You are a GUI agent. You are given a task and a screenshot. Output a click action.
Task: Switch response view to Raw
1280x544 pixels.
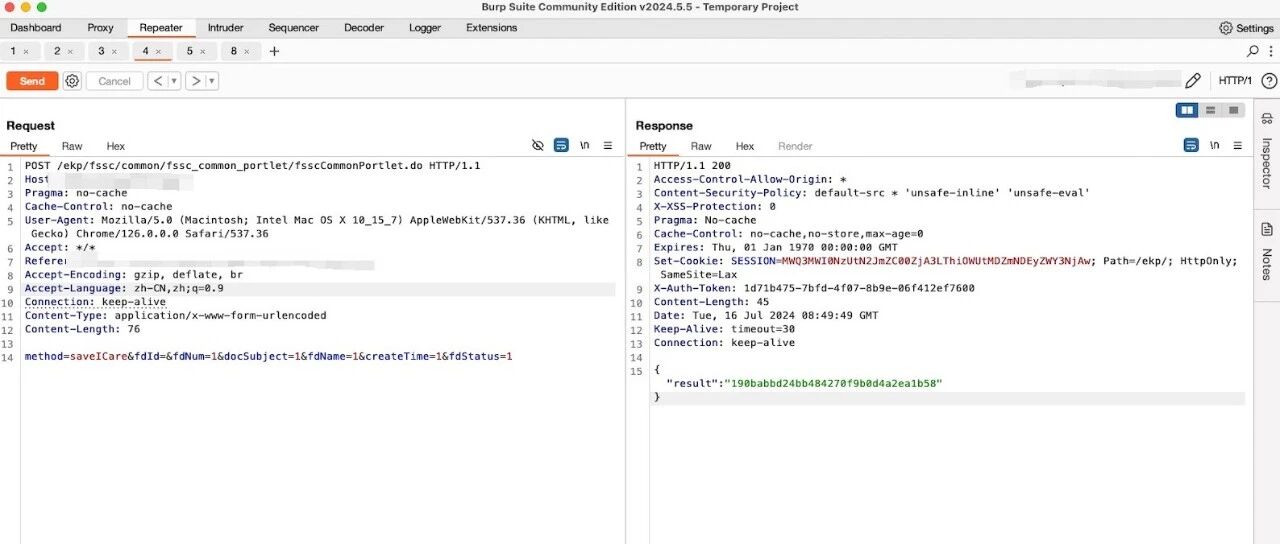tap(701, 146)
